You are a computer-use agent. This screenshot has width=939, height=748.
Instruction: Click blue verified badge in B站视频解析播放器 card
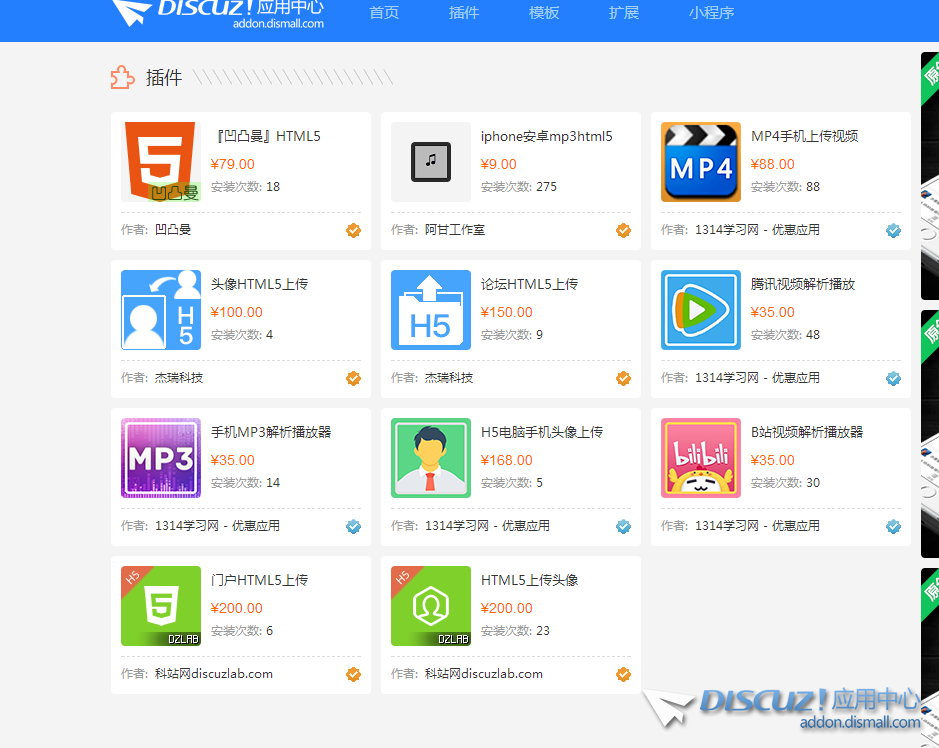pyautogui.click(x=893, y=526)
